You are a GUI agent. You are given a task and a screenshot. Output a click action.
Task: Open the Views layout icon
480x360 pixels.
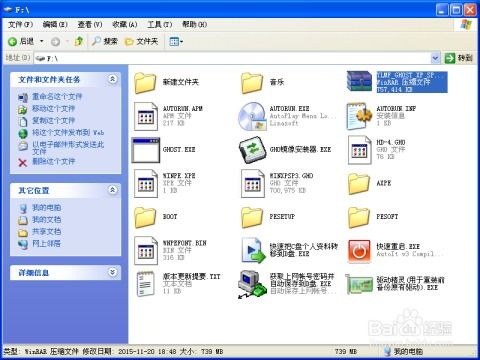pos(174,42)
